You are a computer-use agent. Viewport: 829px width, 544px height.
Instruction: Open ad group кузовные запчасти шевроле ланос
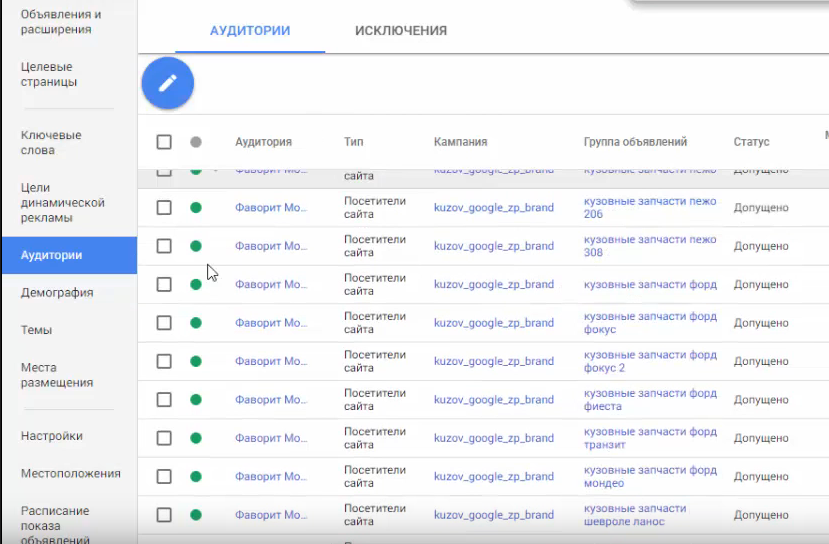coord(635,514)
